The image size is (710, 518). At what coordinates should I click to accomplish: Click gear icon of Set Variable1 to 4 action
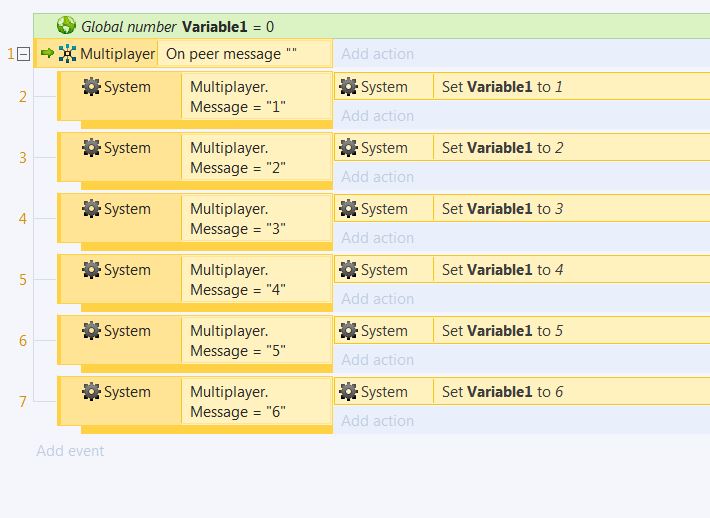tap(348, 269)
